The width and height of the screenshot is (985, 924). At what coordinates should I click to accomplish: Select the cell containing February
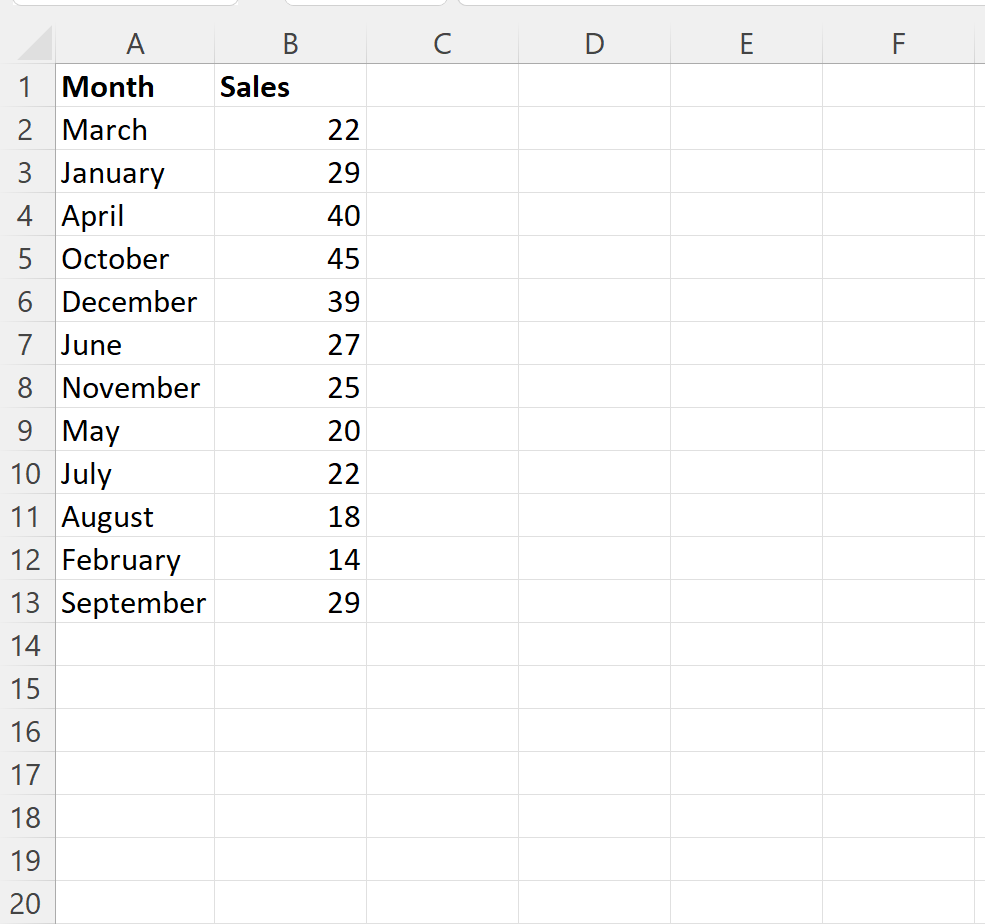click(135, 558)
